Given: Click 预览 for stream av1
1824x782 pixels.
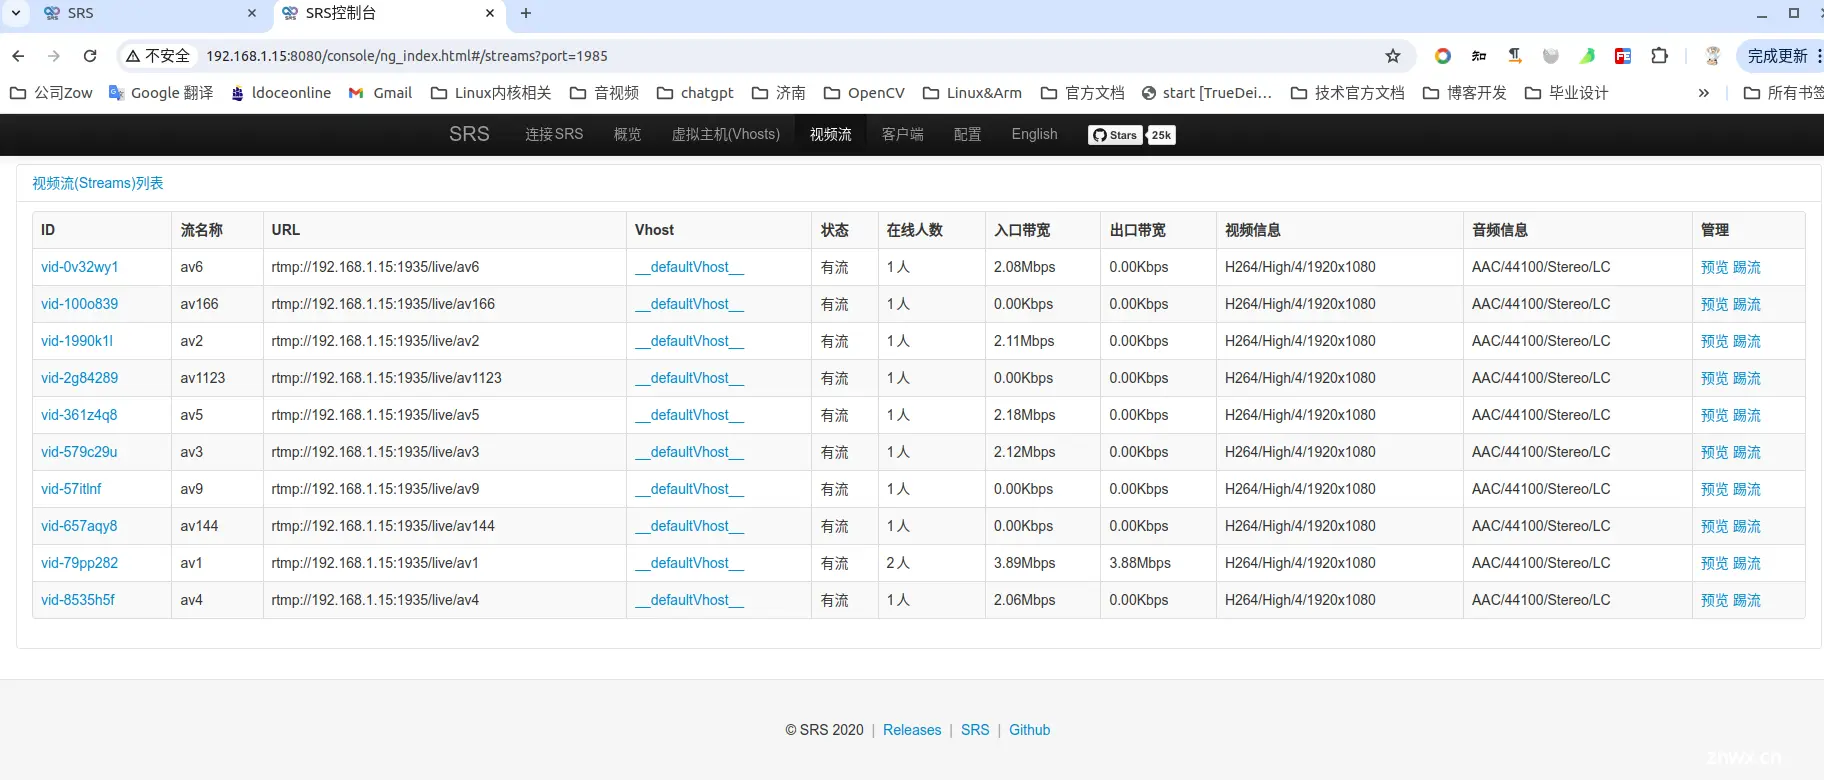Looking at the screenshot, I should [1714, 563].
